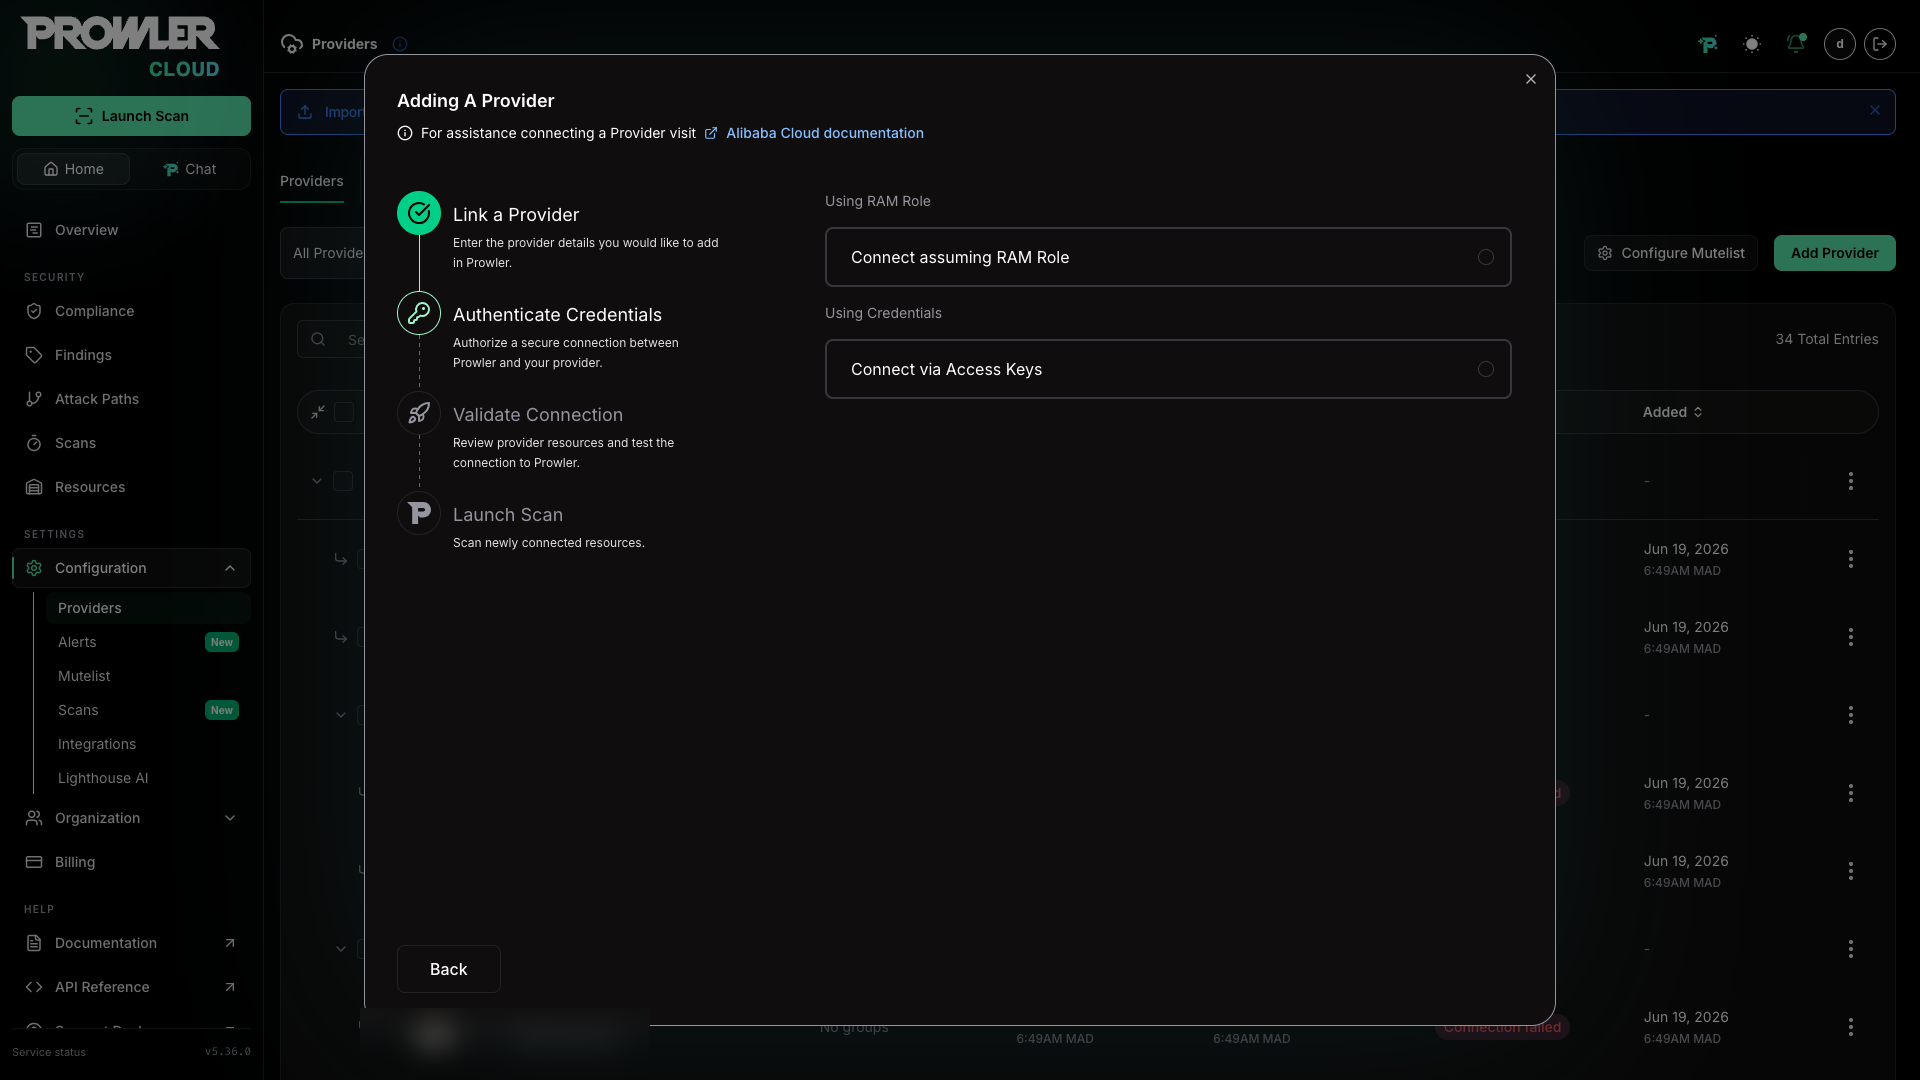Click the Documentation file icon
The height and width of the screenshot is (1080, 1920).
point(34,943)
